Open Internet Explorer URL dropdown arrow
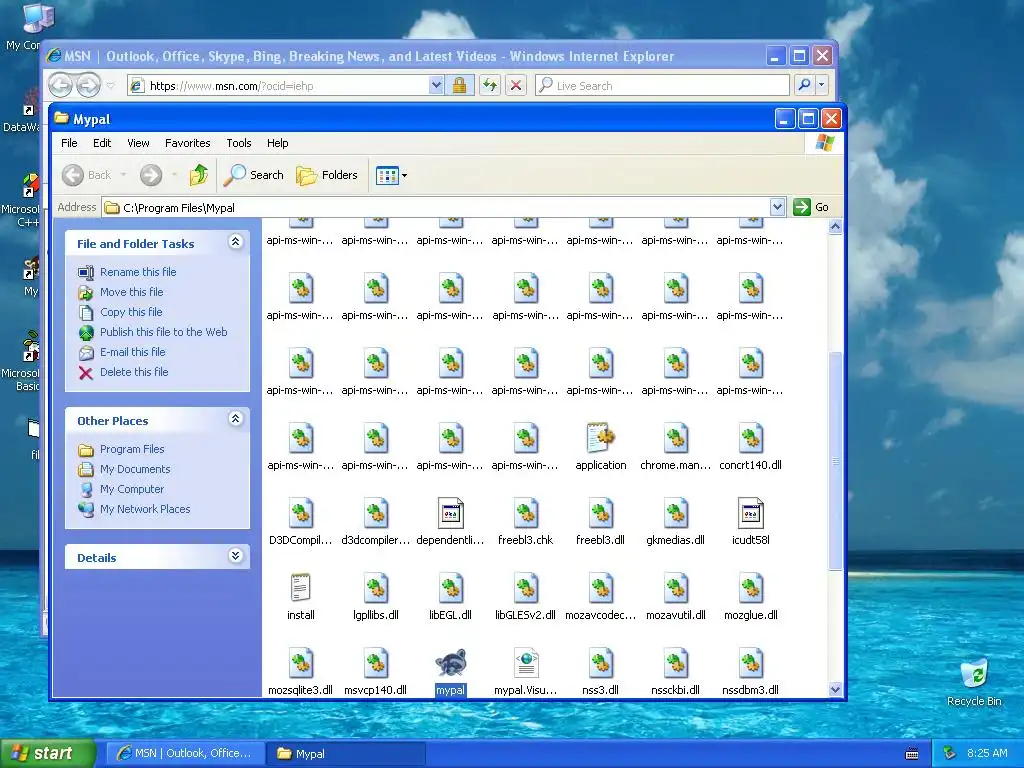This screenshot has height=768, width=1024. tap(436, 85)
